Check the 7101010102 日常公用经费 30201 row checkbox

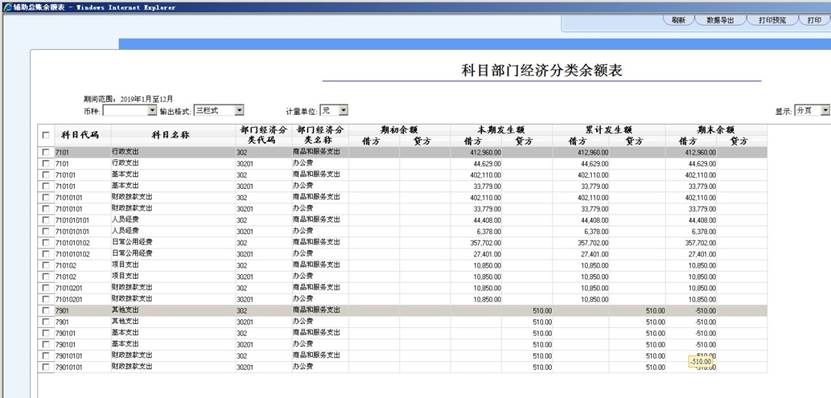pyautogui.click(x=46, y=254)
